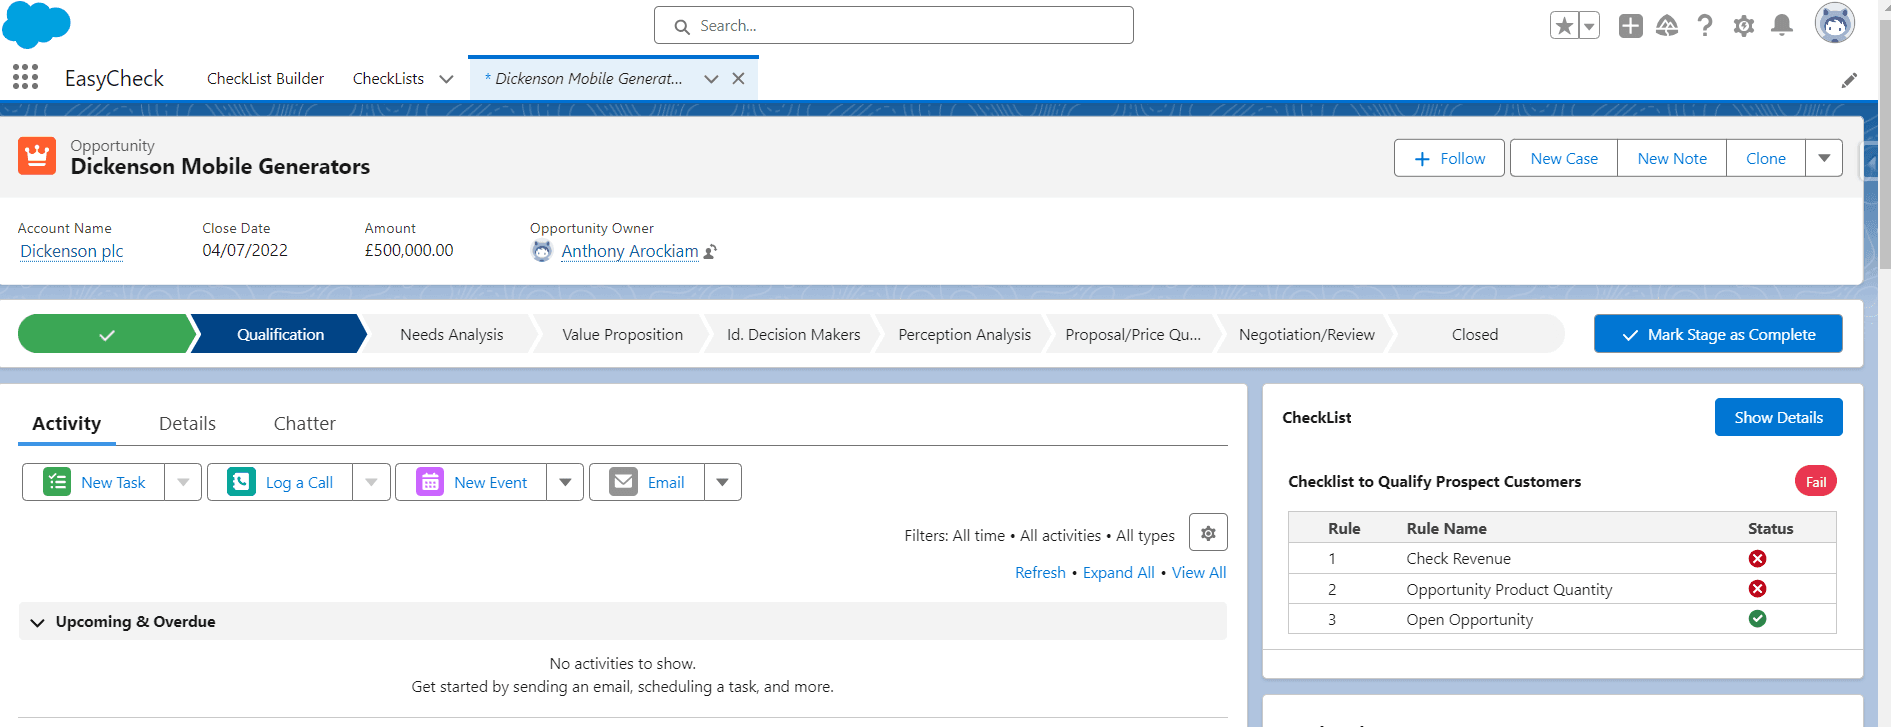1891x727 pixels.
Task: Click the Expand All link
Action: [x=1118, y=572]
